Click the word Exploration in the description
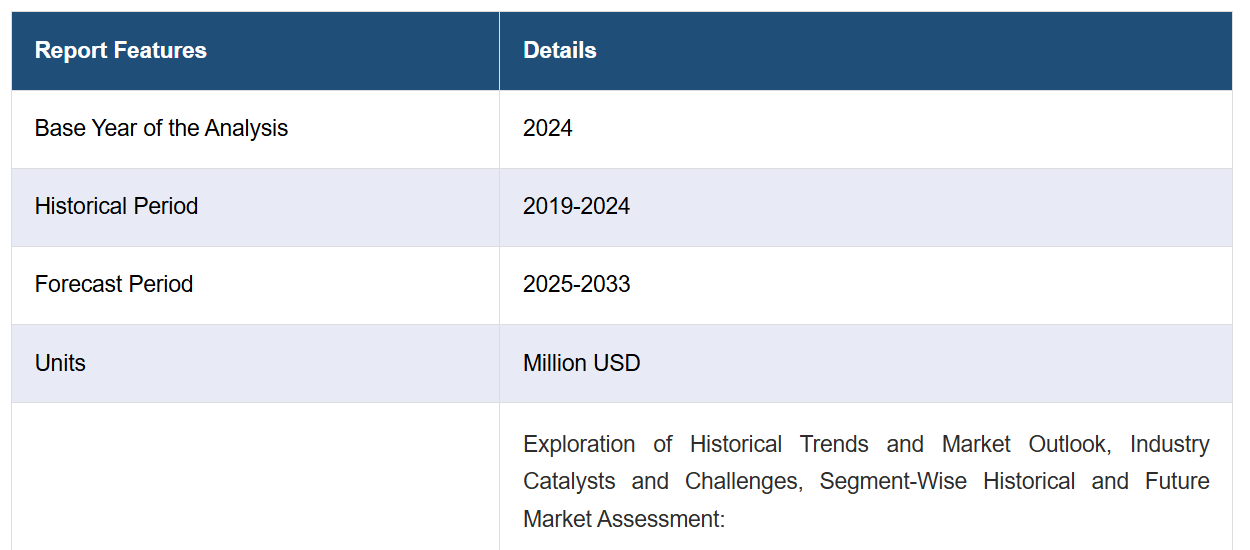This screenshot has width=1250, height=550. point(579,444)
